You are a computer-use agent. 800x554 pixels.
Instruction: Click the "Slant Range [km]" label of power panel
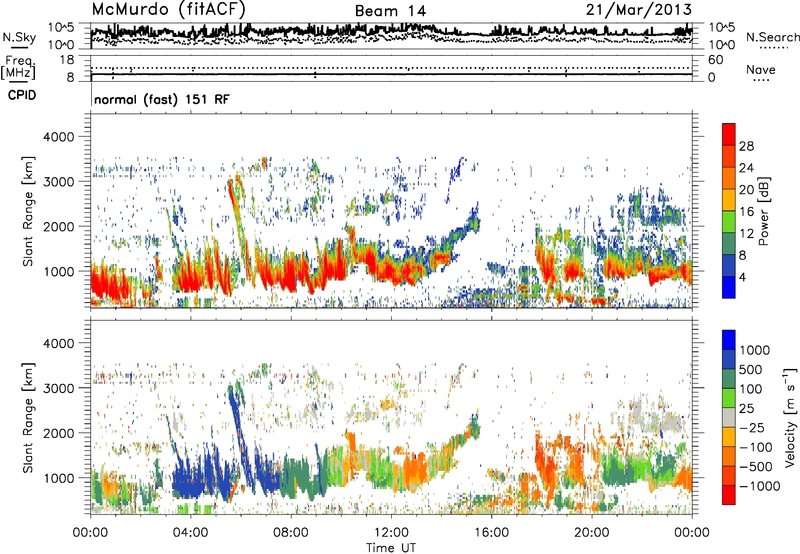[28, 211]
